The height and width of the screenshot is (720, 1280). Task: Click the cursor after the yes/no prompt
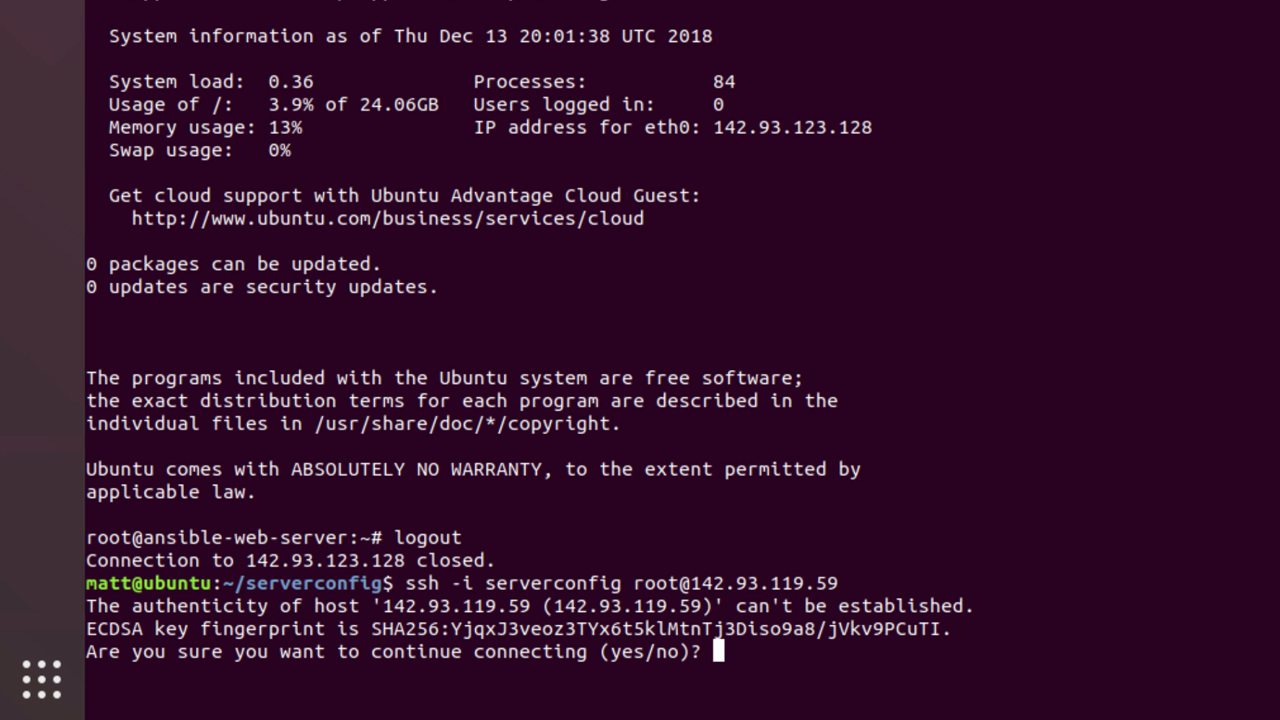click(x=718, y=652)
